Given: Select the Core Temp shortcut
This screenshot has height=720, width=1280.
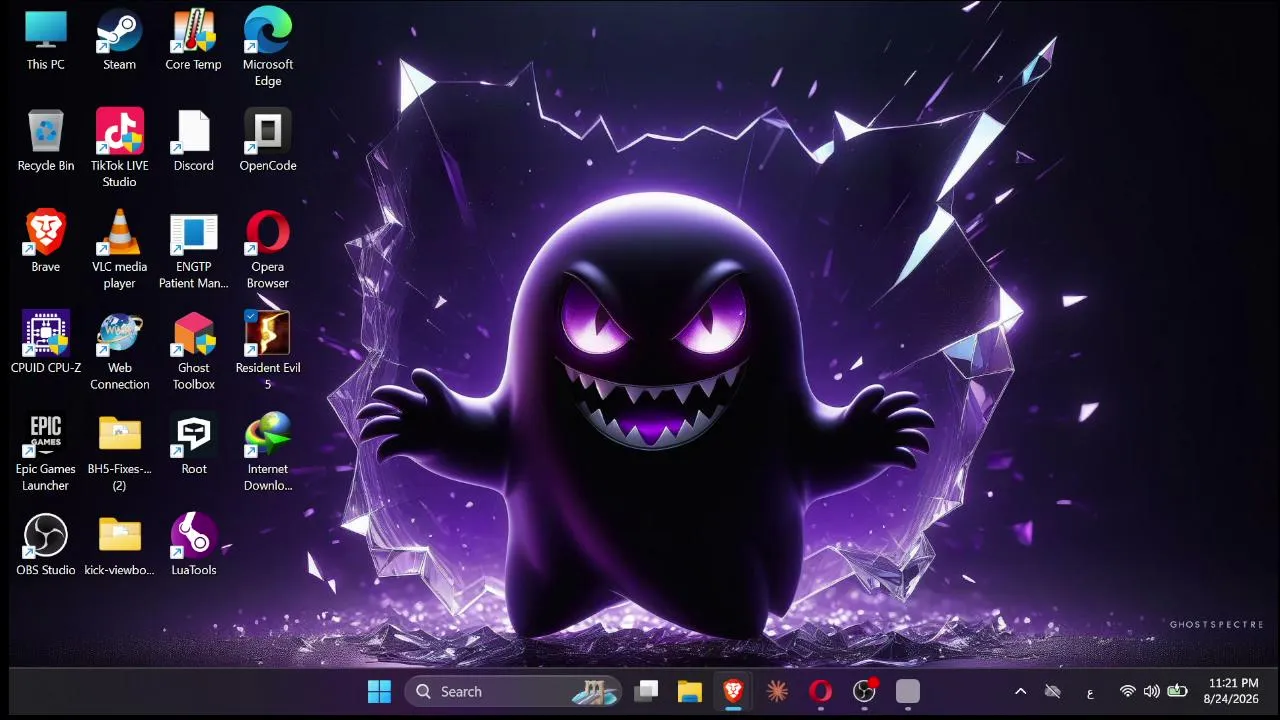Looking at the screenshot, I should click(194, 41).
